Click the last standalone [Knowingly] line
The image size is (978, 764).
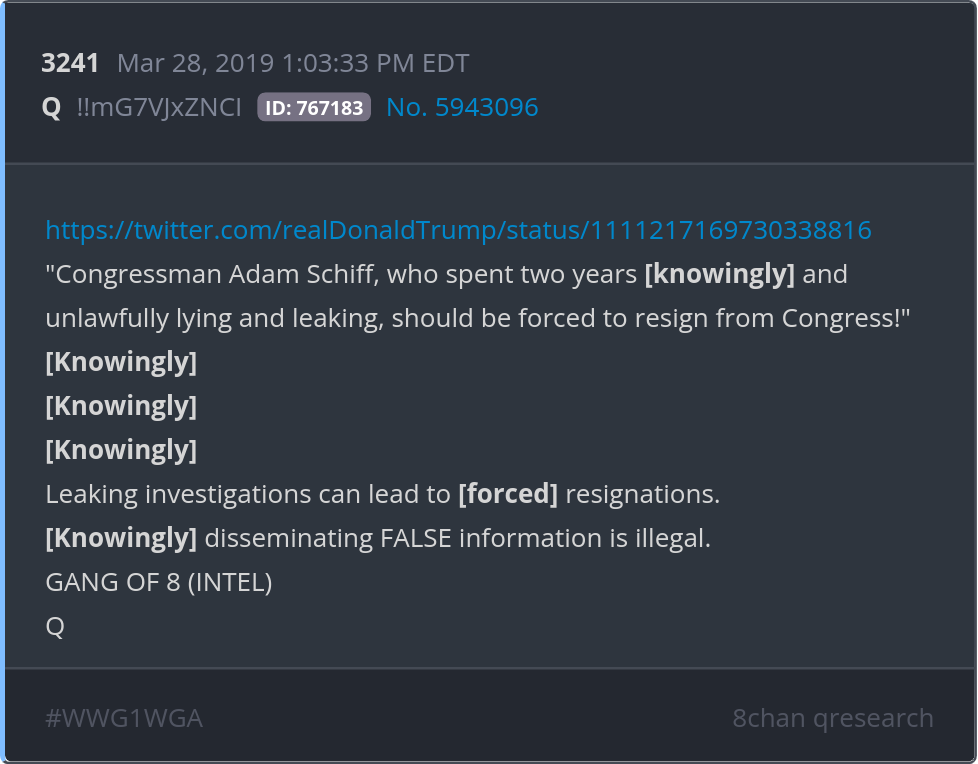tap(121, 450)
